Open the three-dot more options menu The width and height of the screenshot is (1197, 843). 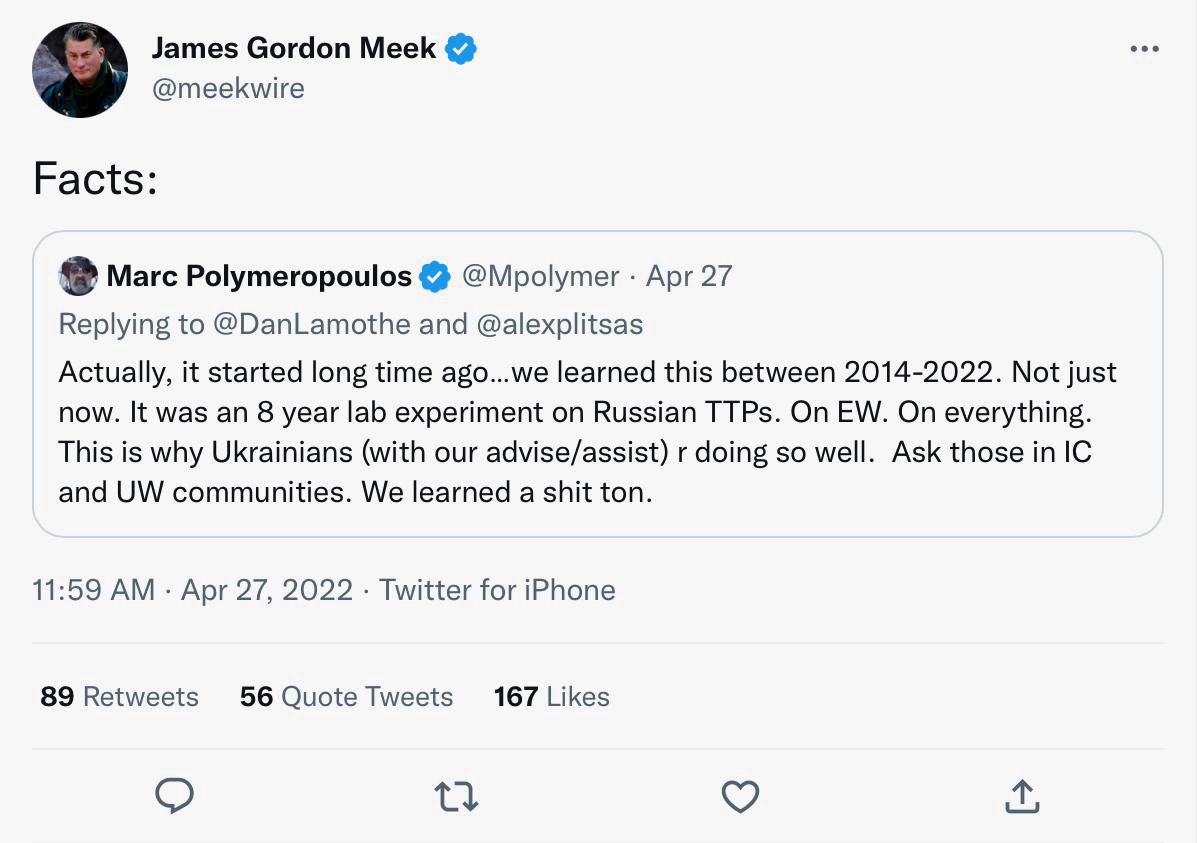(x=1144, y=49)
